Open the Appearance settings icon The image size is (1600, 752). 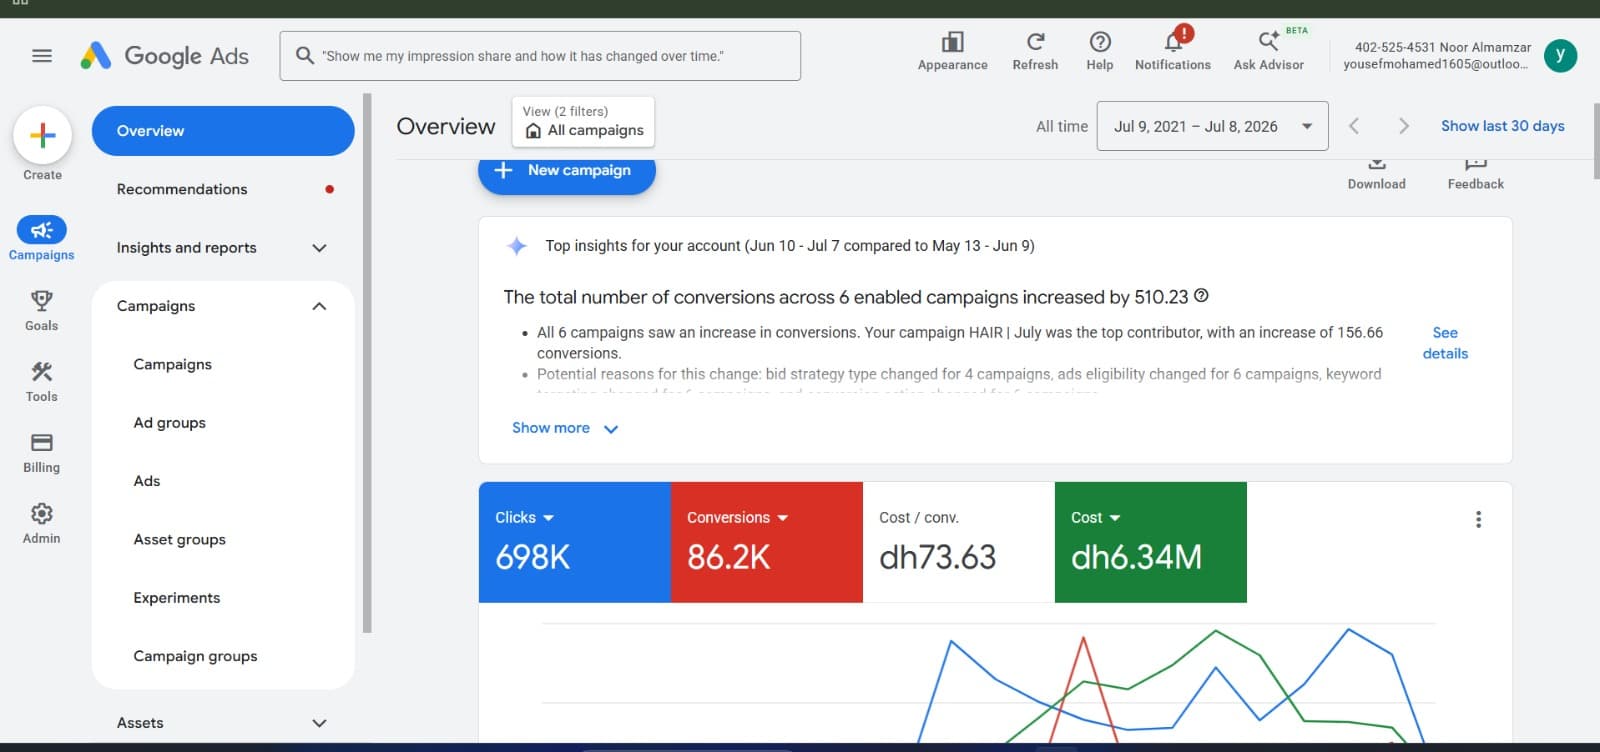(952, 51)
